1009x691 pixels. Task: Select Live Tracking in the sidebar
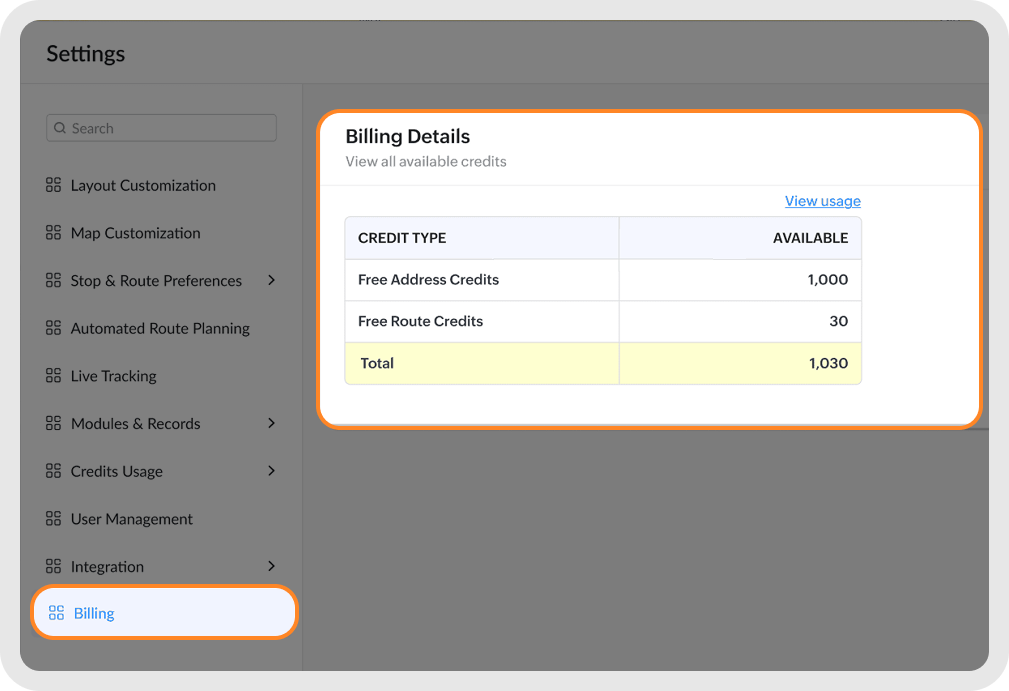click(x=113, y=376)
